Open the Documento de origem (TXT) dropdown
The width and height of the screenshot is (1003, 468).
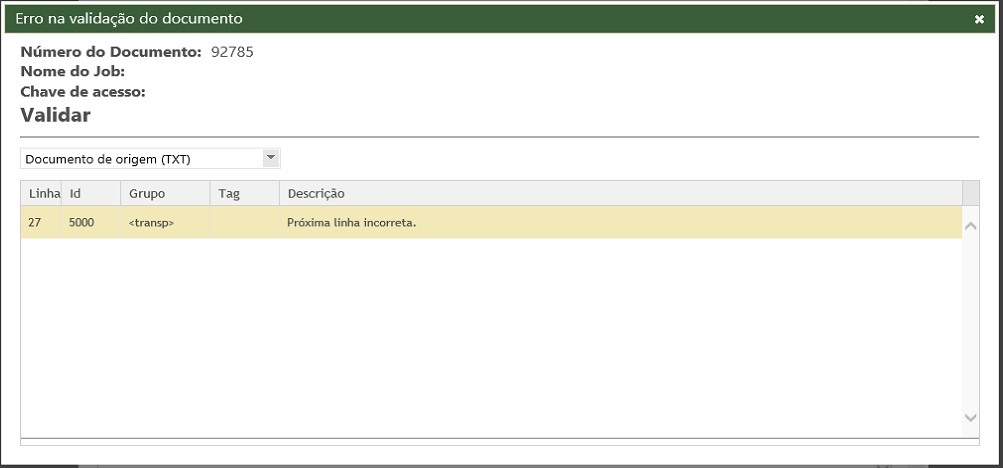point(140,159)
